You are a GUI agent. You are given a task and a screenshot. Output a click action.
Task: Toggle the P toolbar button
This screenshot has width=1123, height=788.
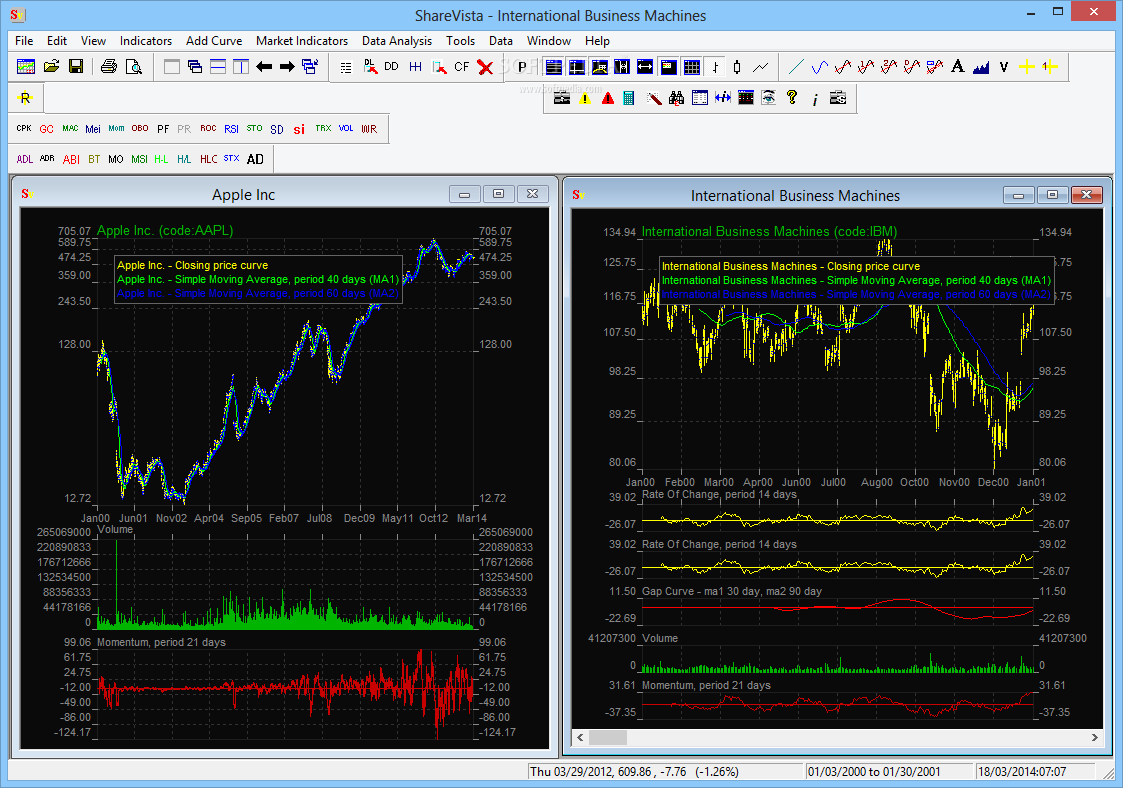click(x=522, y=67)
